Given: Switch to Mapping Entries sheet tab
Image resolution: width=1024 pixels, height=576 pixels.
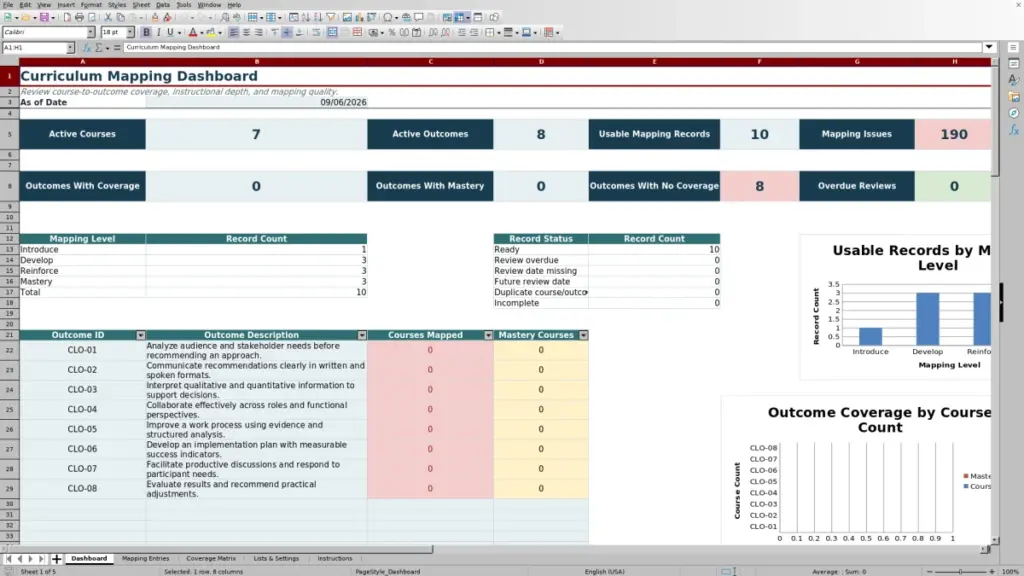Looking at the screenshot, I should coord(146,559).
